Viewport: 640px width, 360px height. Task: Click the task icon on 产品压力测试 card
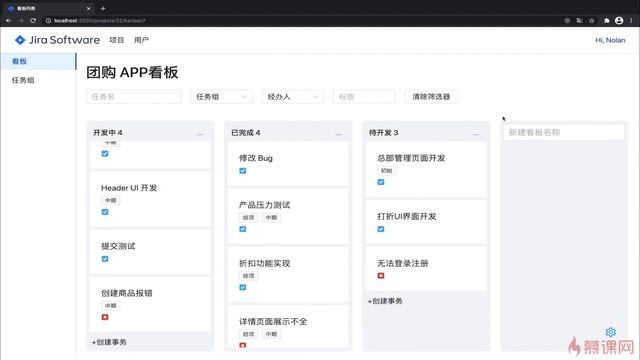click(243, 229)
